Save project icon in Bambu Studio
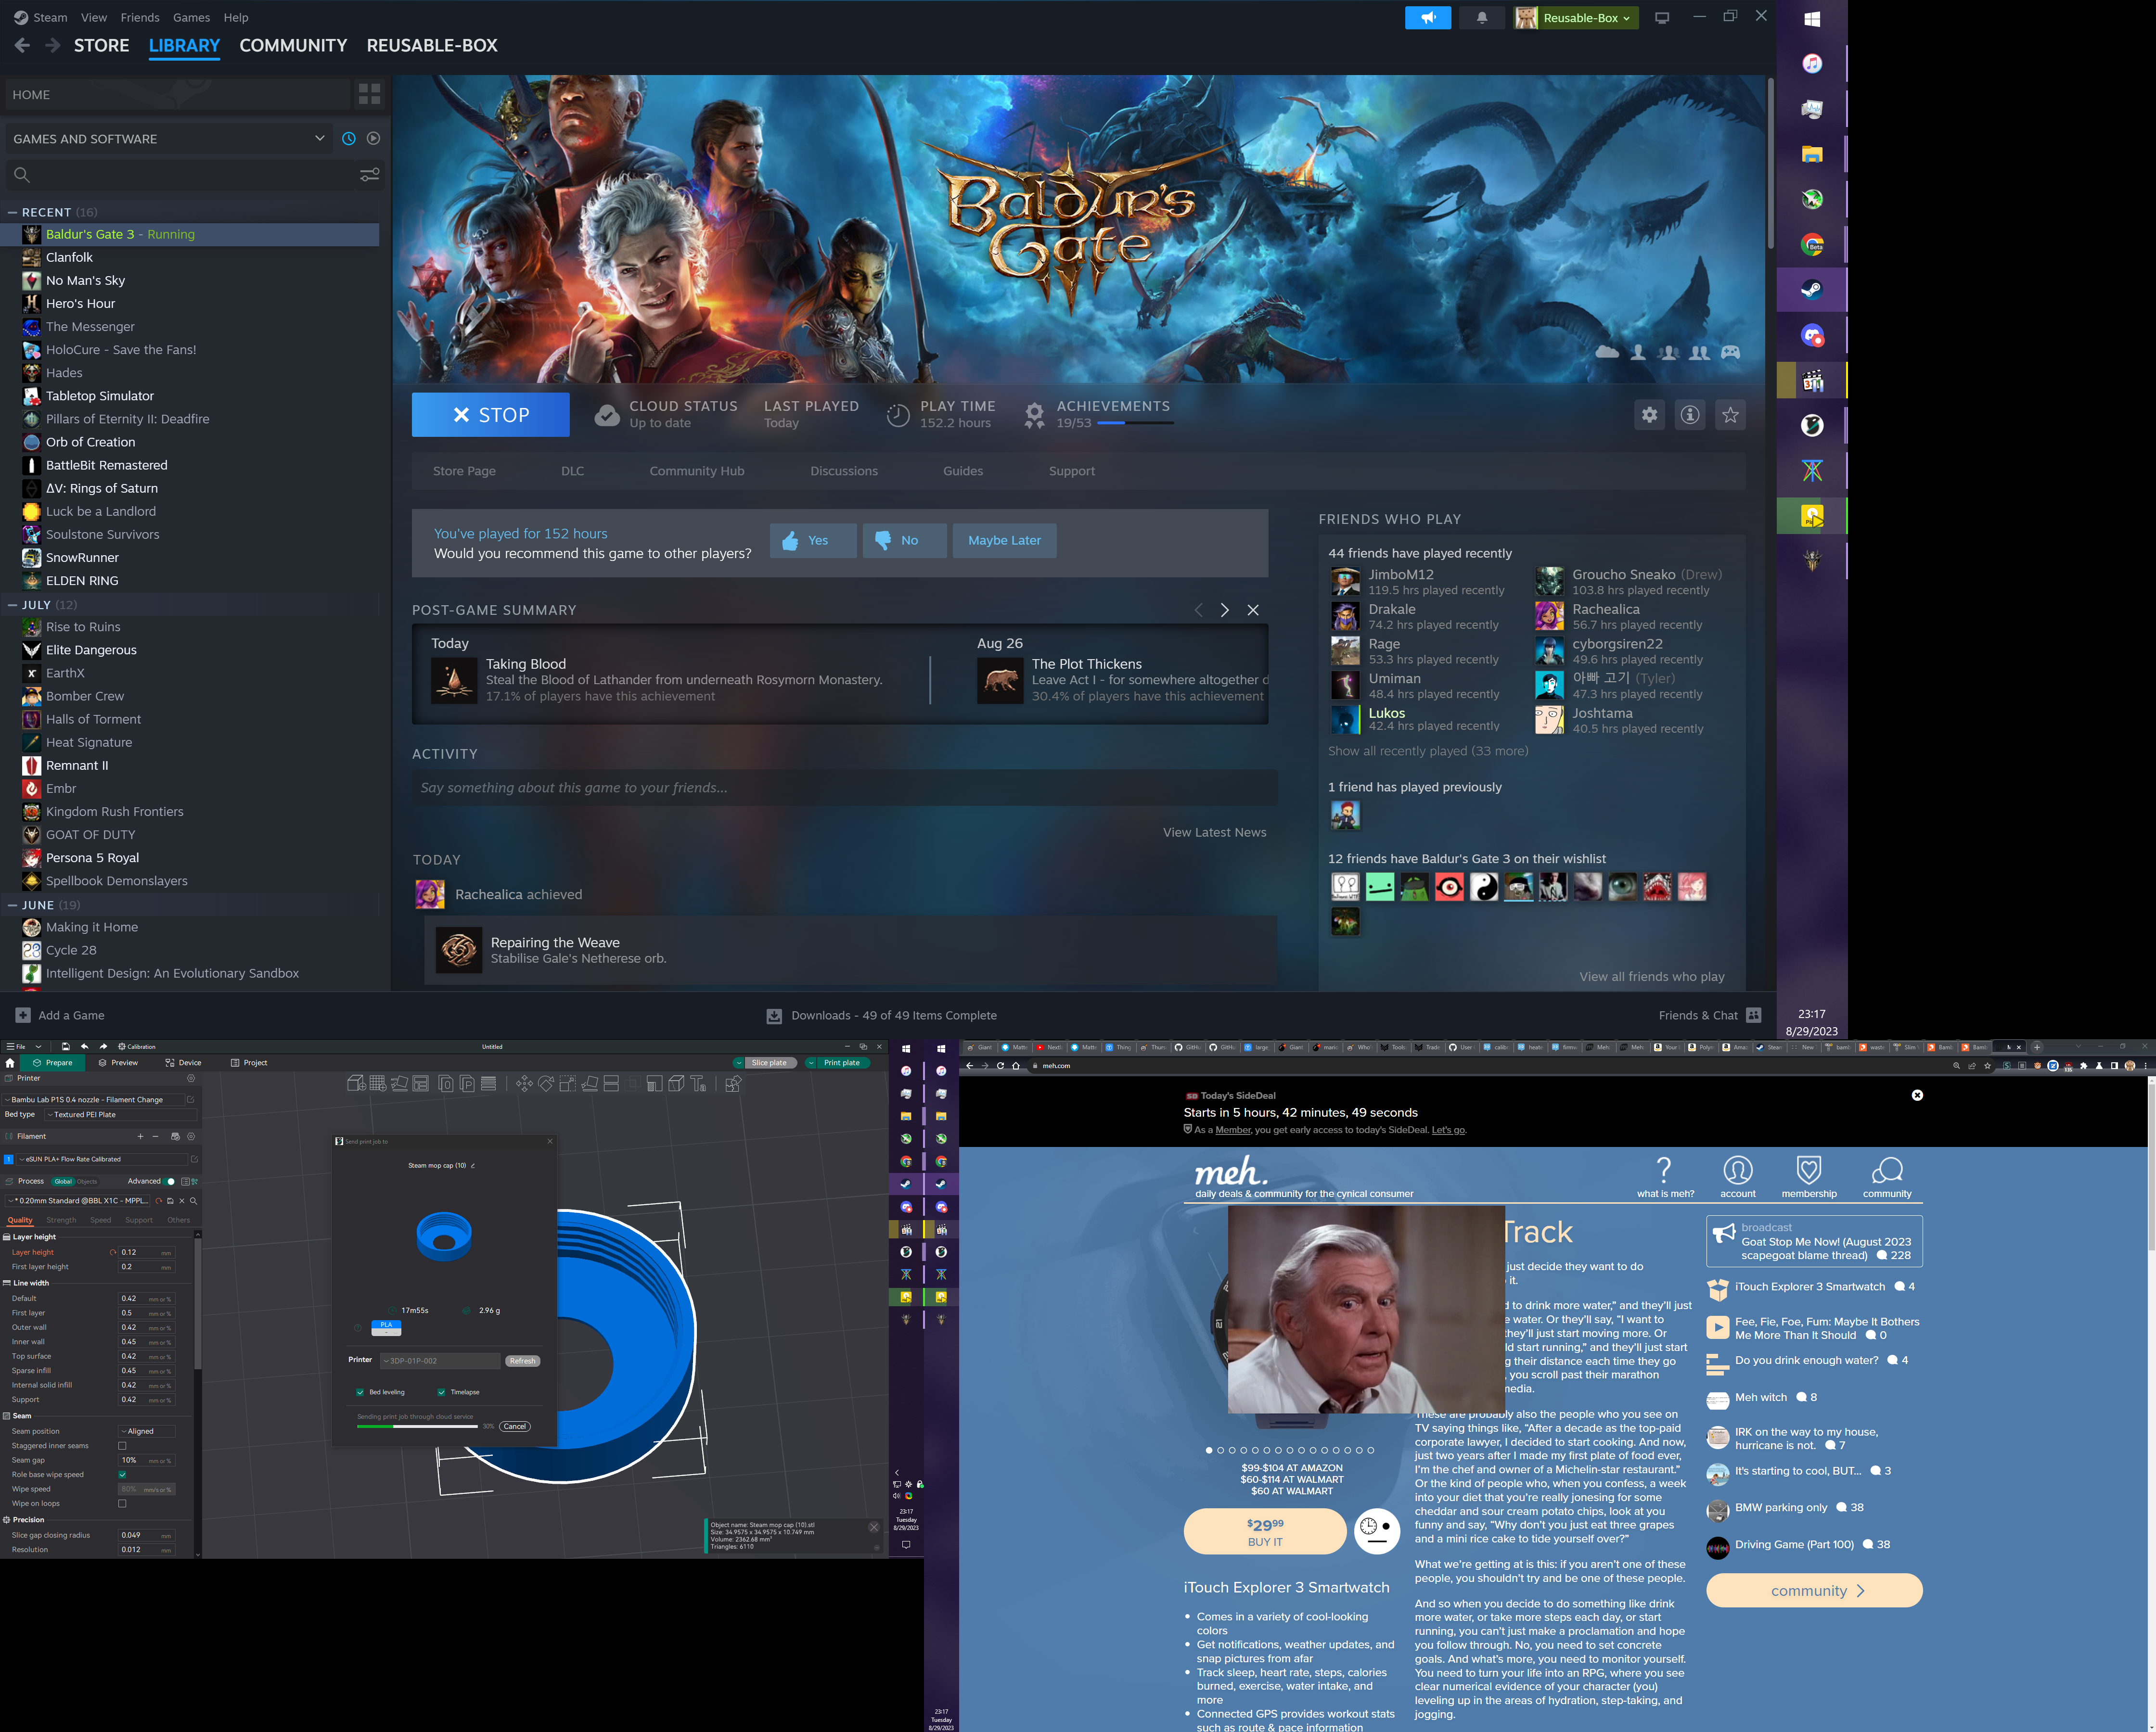The image size is (2156, 1732). (65, 1046)
